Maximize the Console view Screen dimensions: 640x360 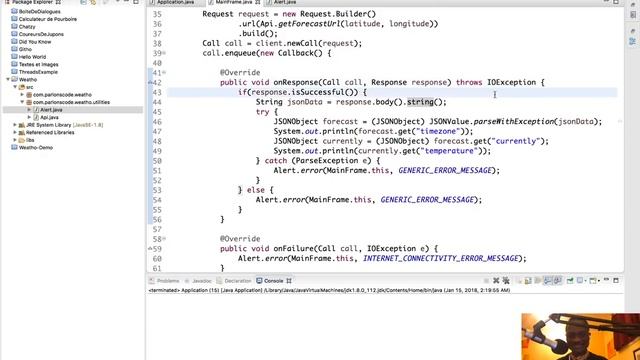coord(616,280)
